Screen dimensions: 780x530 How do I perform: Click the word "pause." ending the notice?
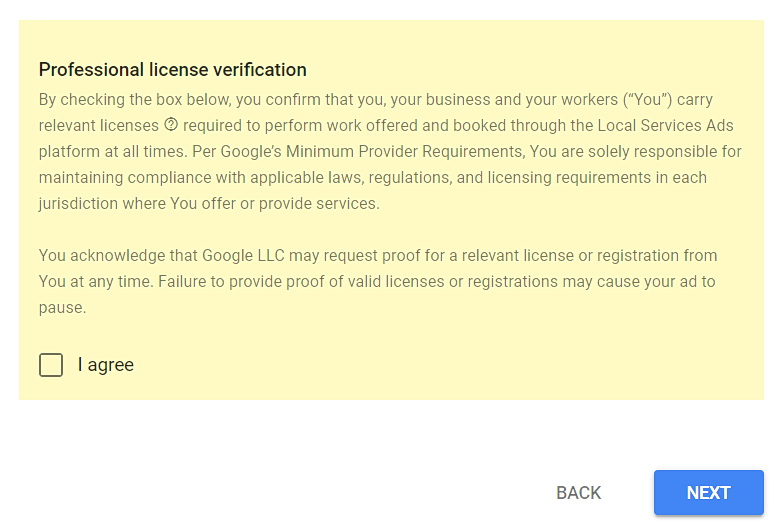click(63, 308)
